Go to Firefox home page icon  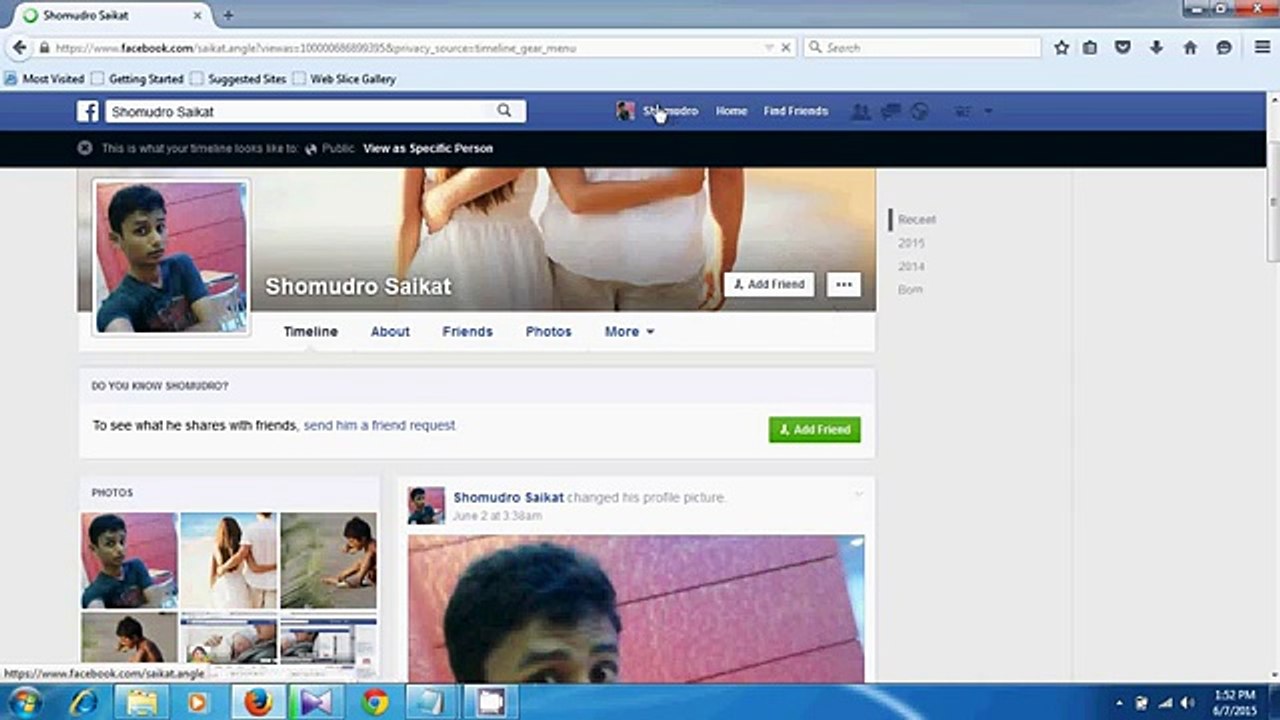tap(1190, 47)
